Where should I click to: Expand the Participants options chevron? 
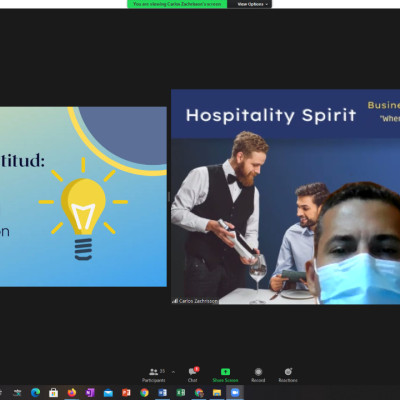point(173,372)
